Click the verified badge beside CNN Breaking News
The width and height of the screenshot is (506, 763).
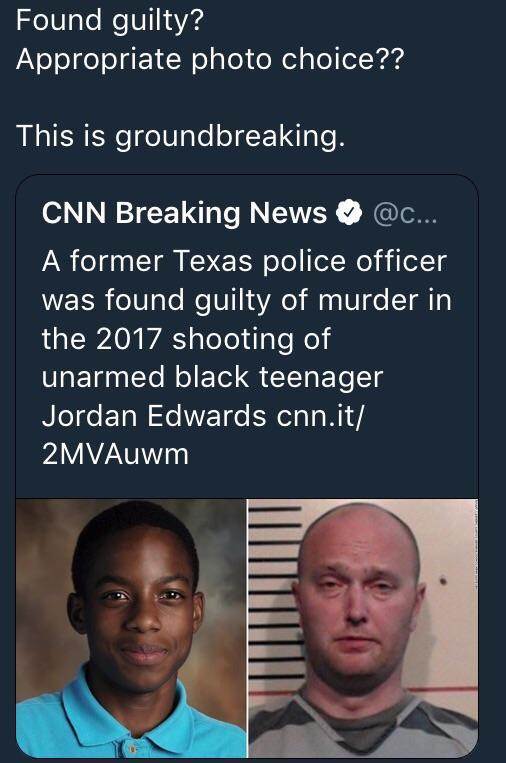(x=349, y=213)
